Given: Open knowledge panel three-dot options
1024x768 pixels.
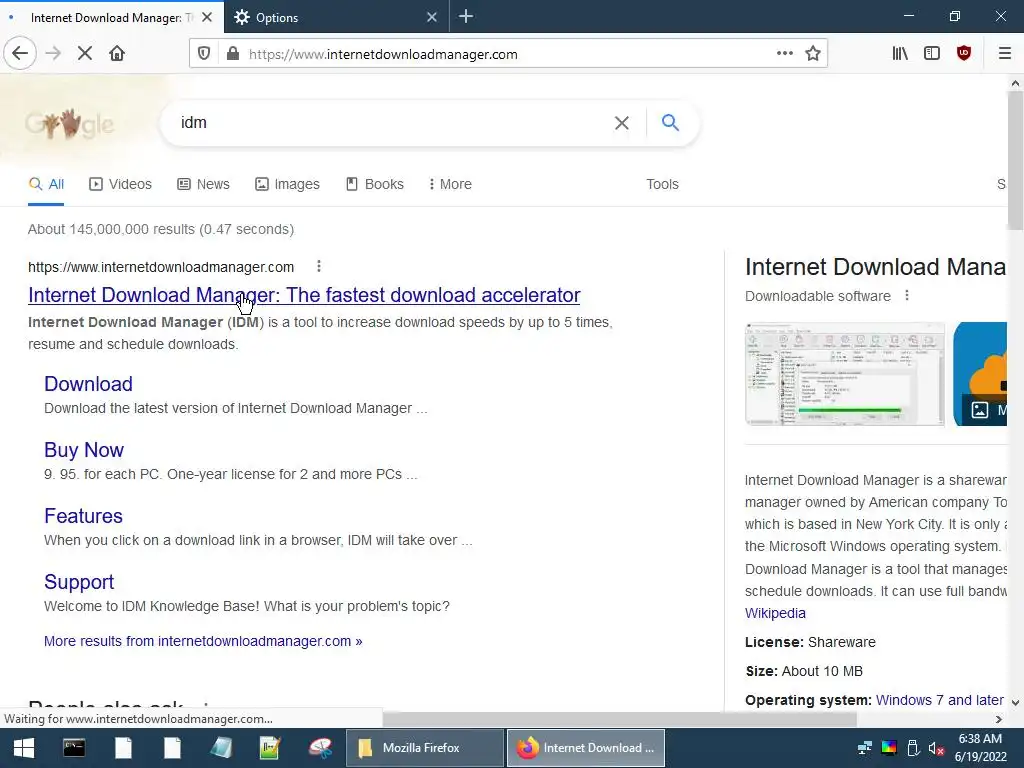Looking at the screenshot, I should (x=906, y=295).
